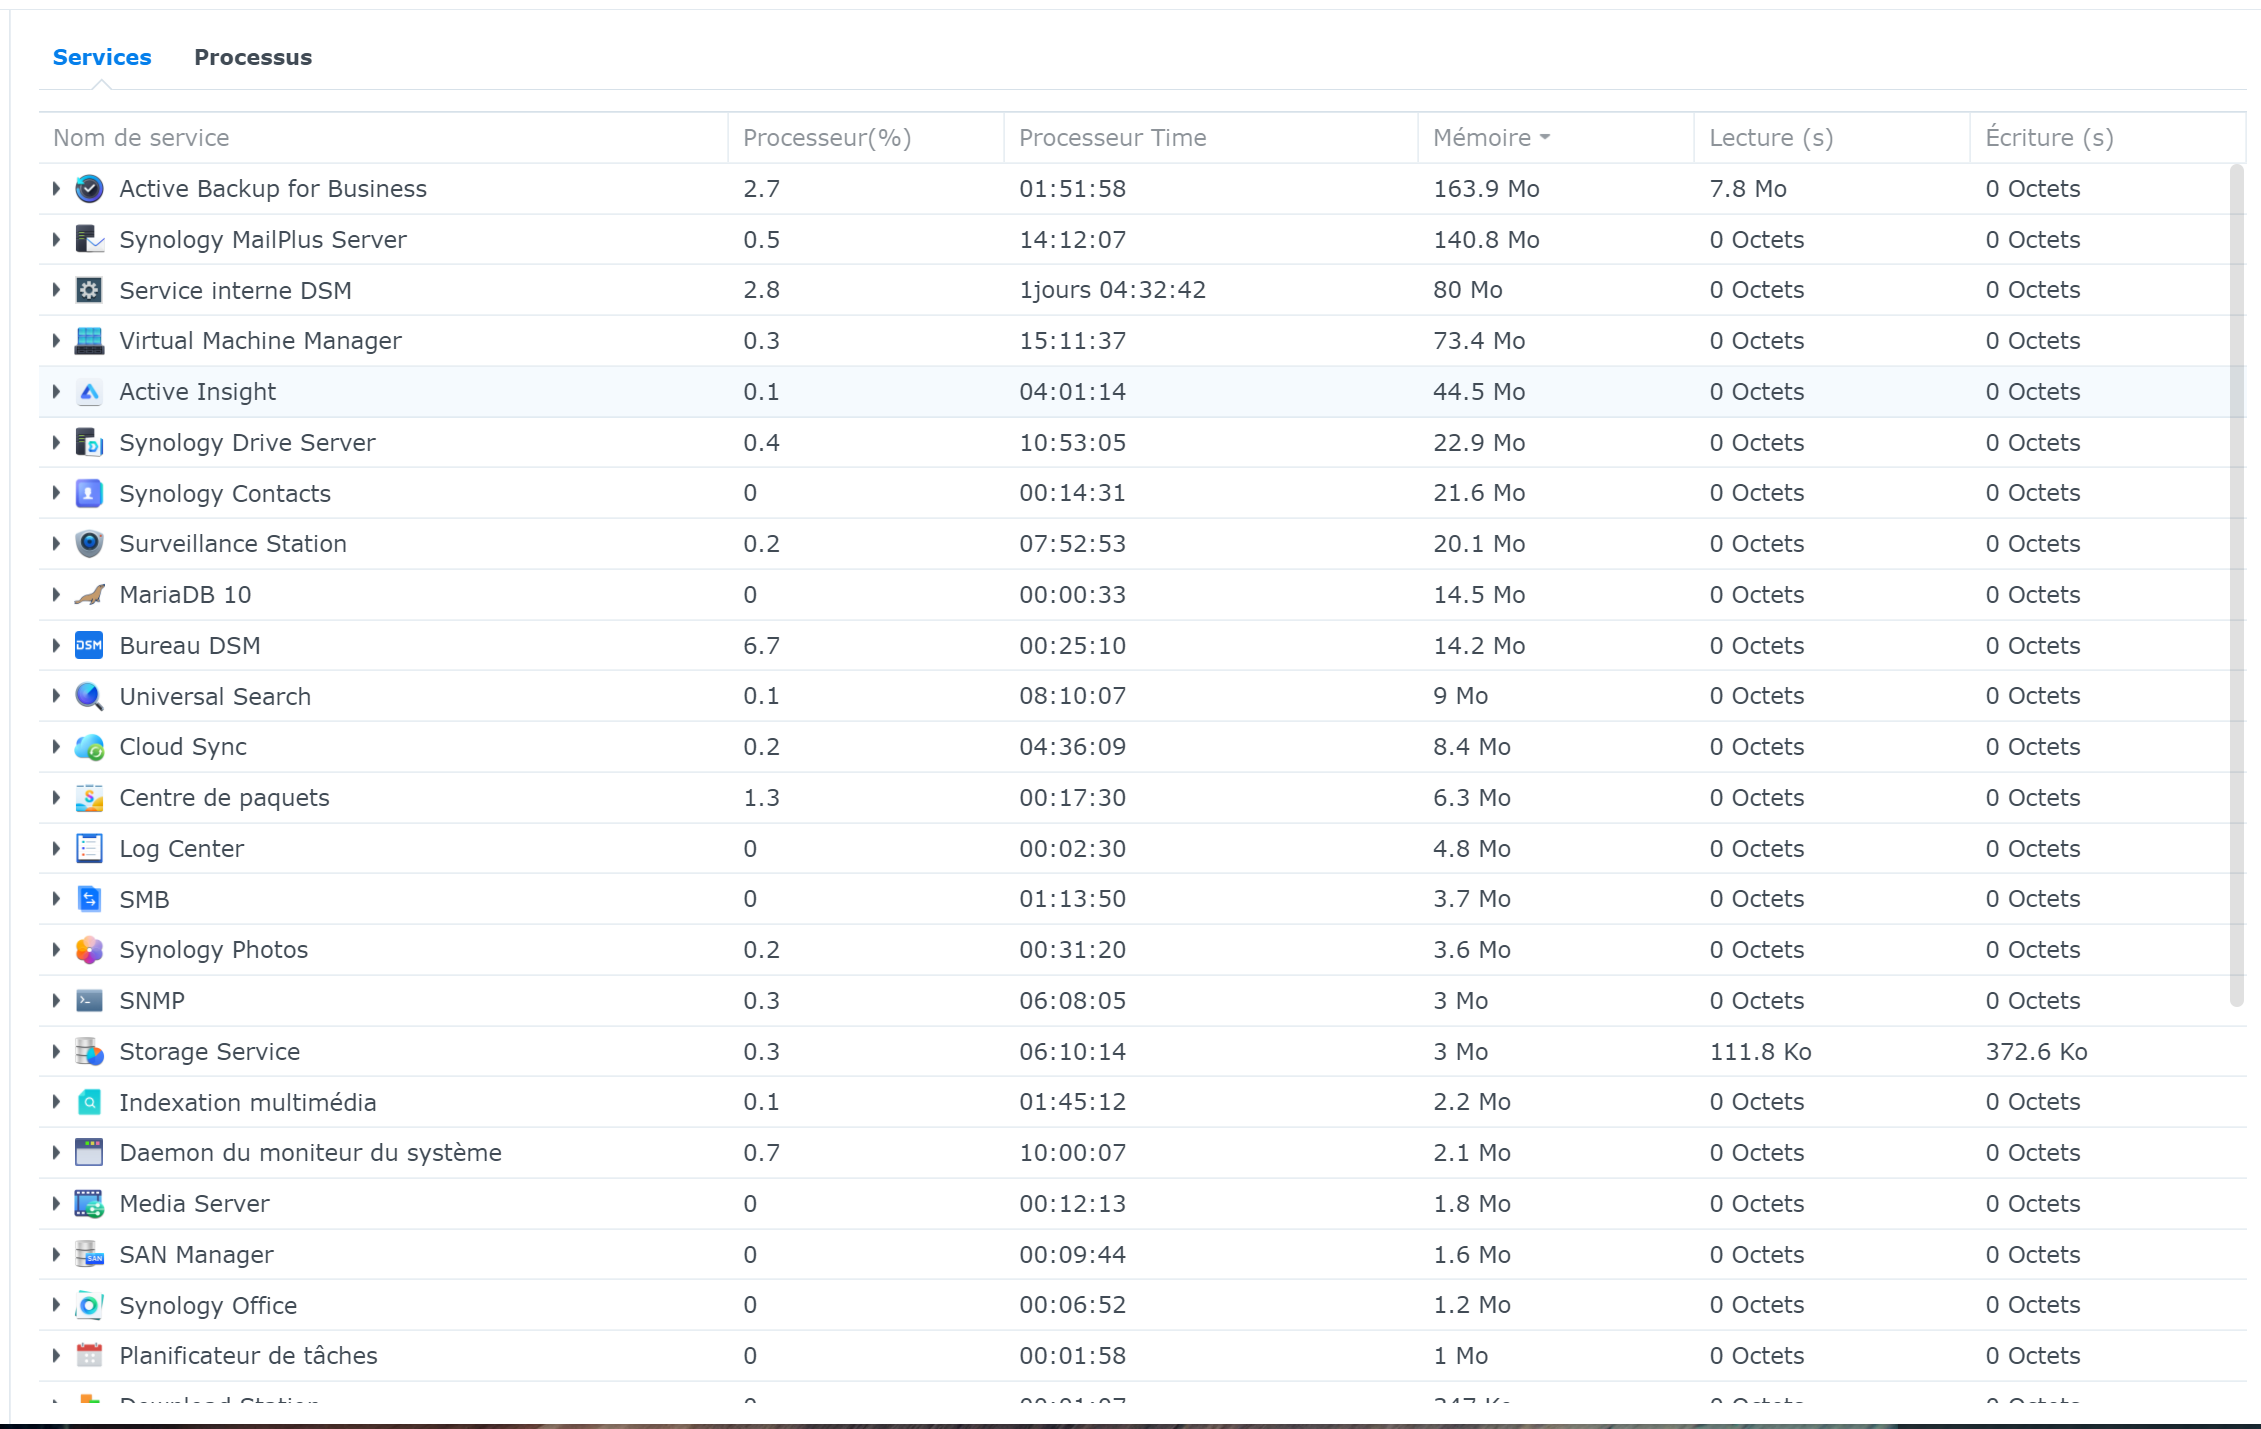Sort by Processeur Time column header

point(1211,138)
